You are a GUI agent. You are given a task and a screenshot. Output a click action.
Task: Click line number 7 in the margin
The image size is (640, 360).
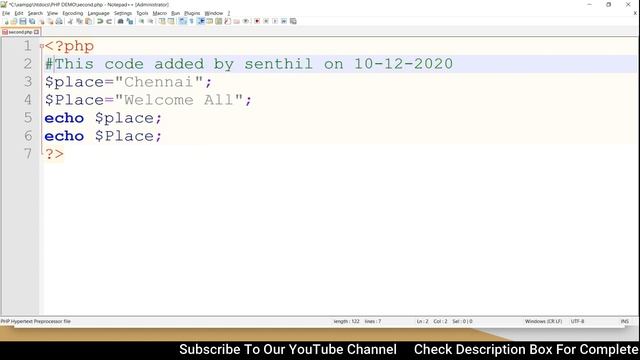(x=27, y=154)
